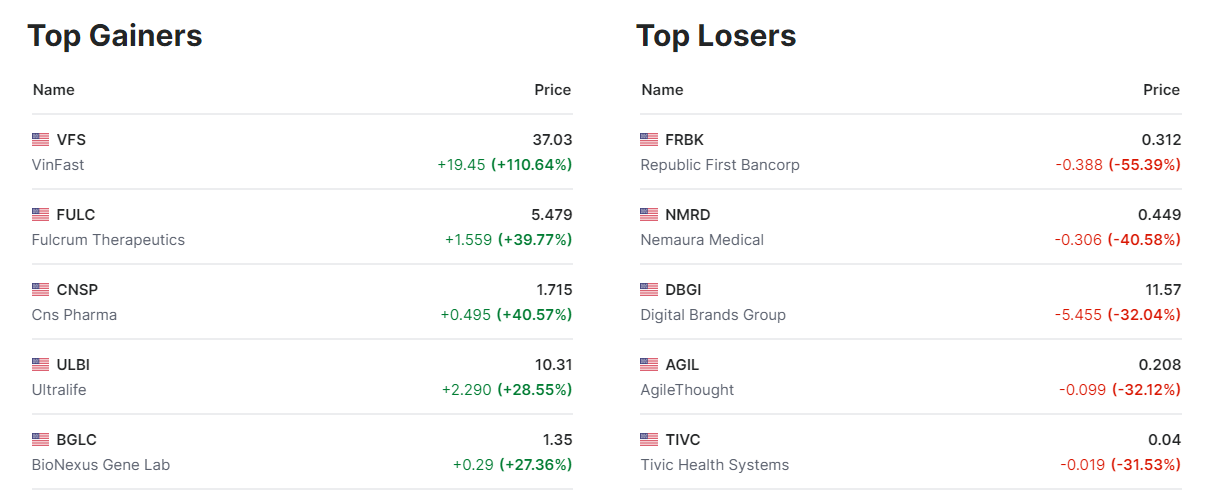The height and width of the screenshot is (503, 1206).
Task: Open the Republic First Bancorp listing
Action: [x=720, y=165]
